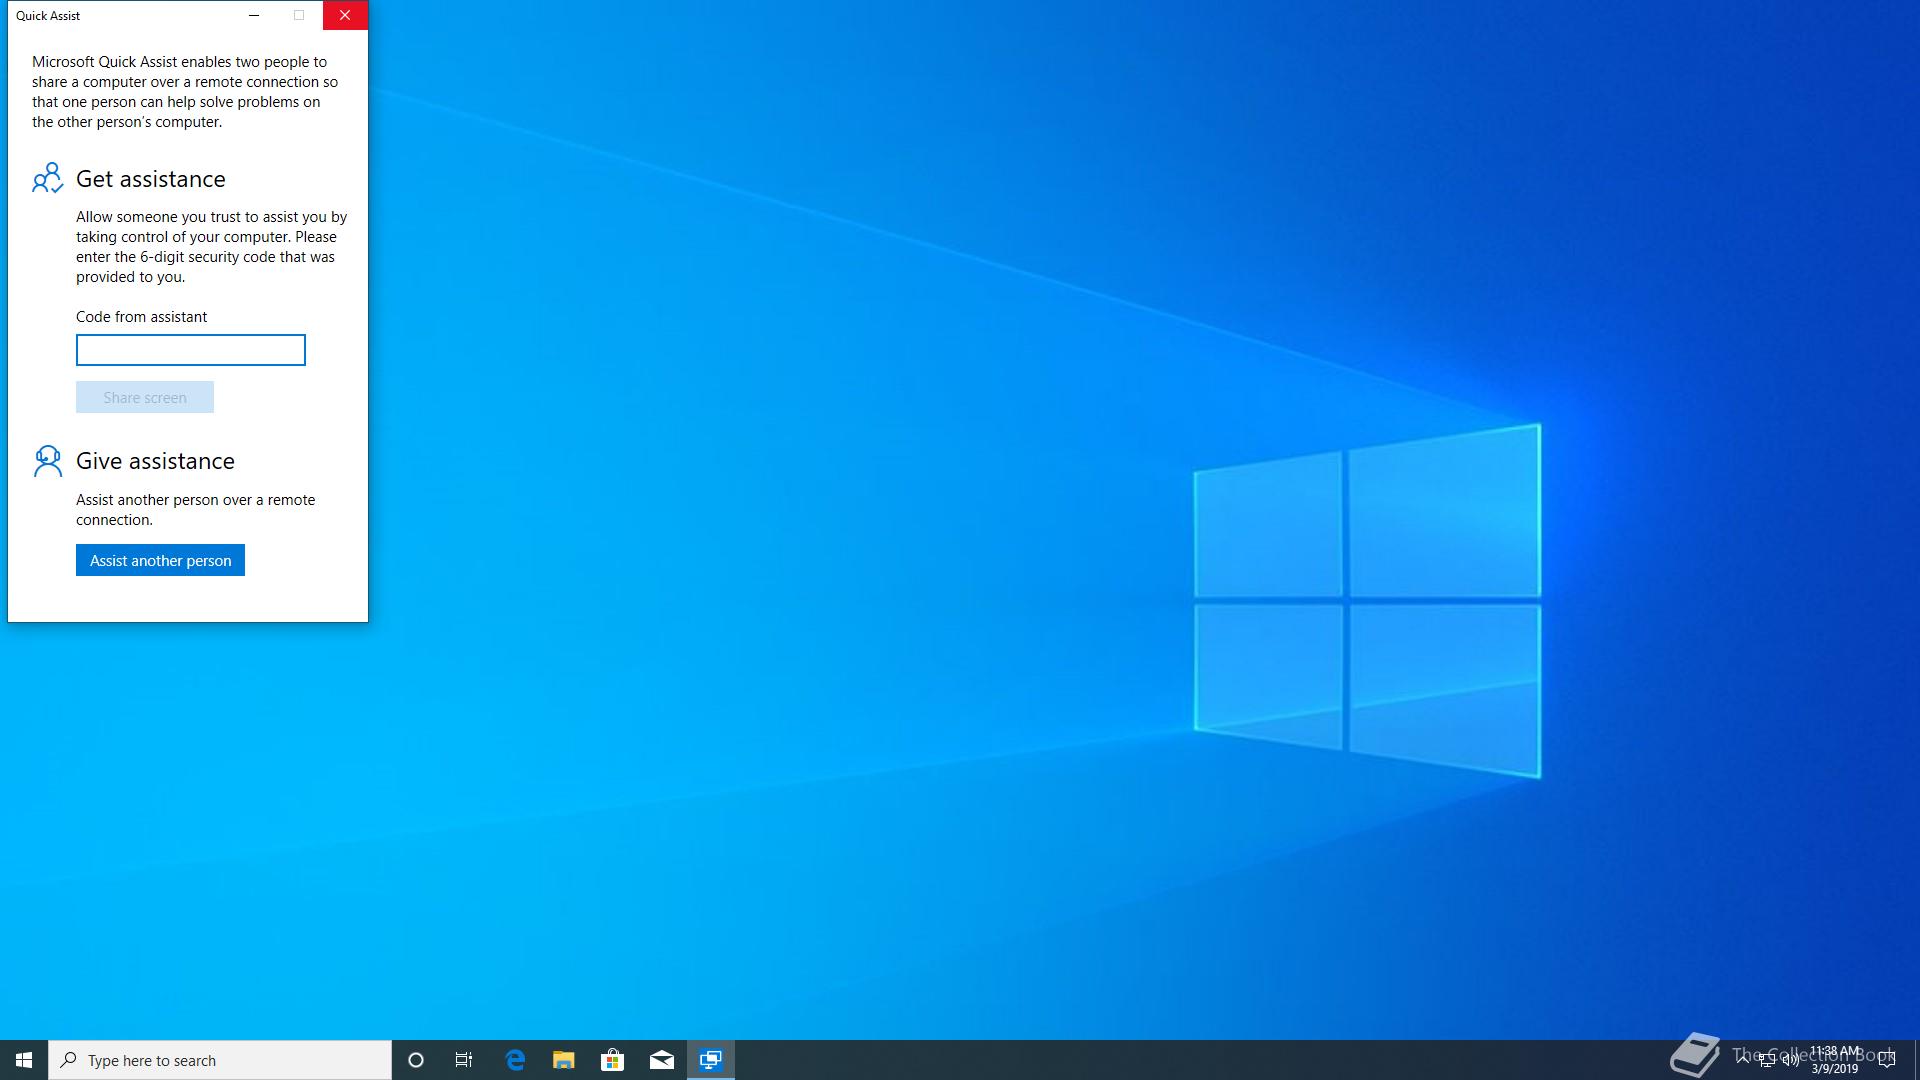The height and width of the screenshot is (1080, 1920).
Task: Click the Show desktop sliver in the taskbar corner
Action: click(x=1916, y=1060)
